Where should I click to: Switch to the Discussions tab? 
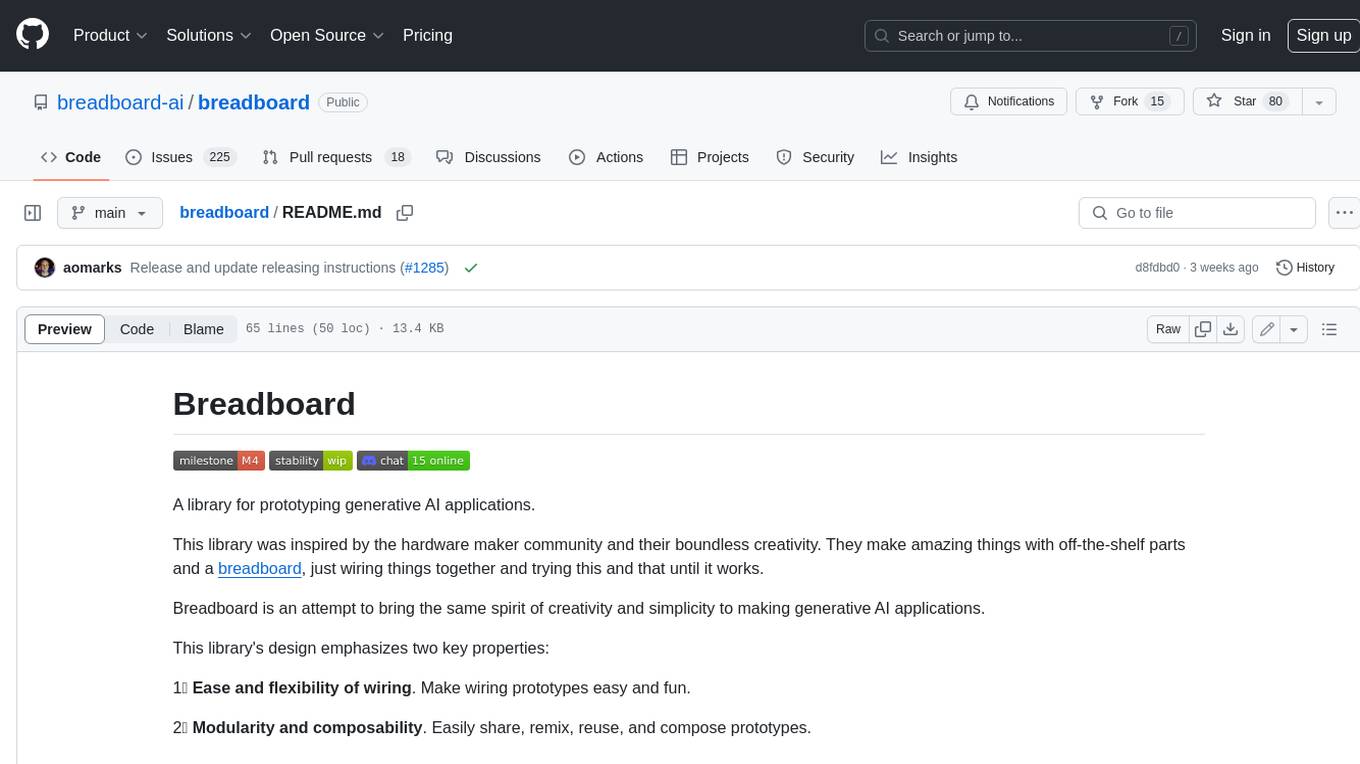(489, 157)
